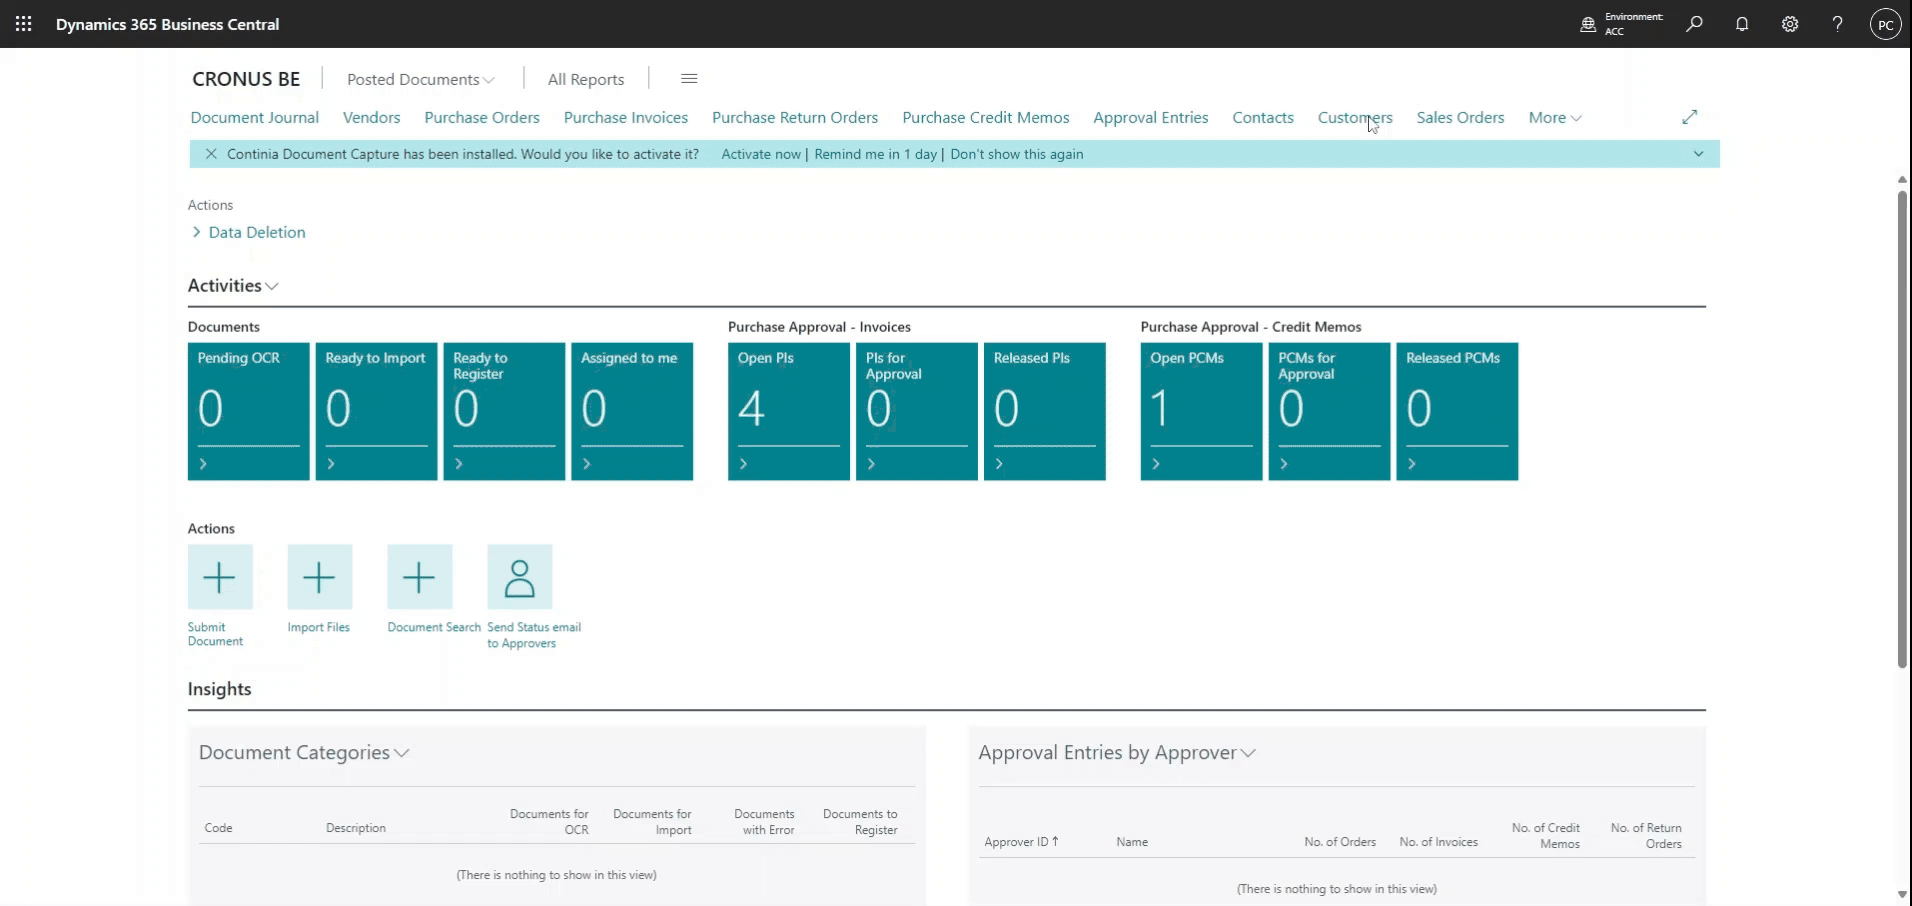Click the Documents for OCR column header

(549, 822)
